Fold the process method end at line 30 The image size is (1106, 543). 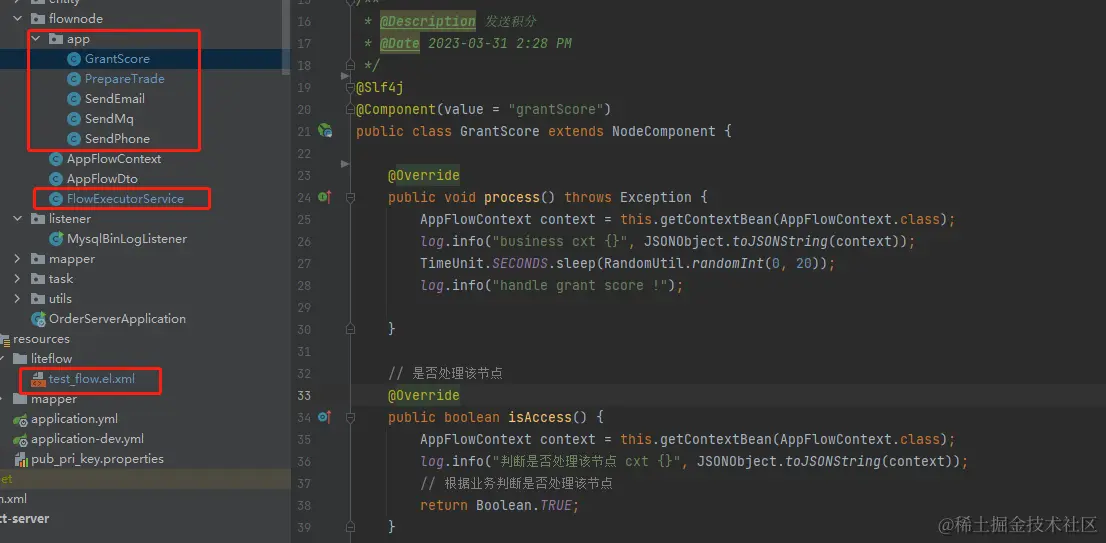(350, 329)
